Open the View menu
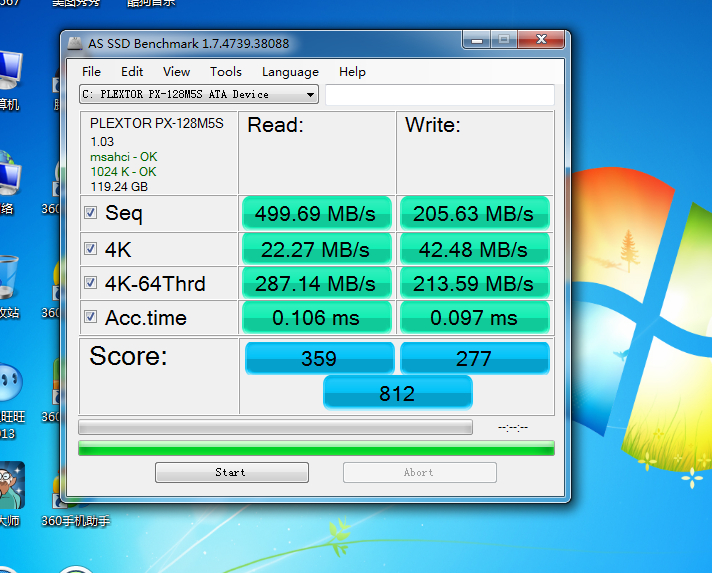 (x=176, y=72)
